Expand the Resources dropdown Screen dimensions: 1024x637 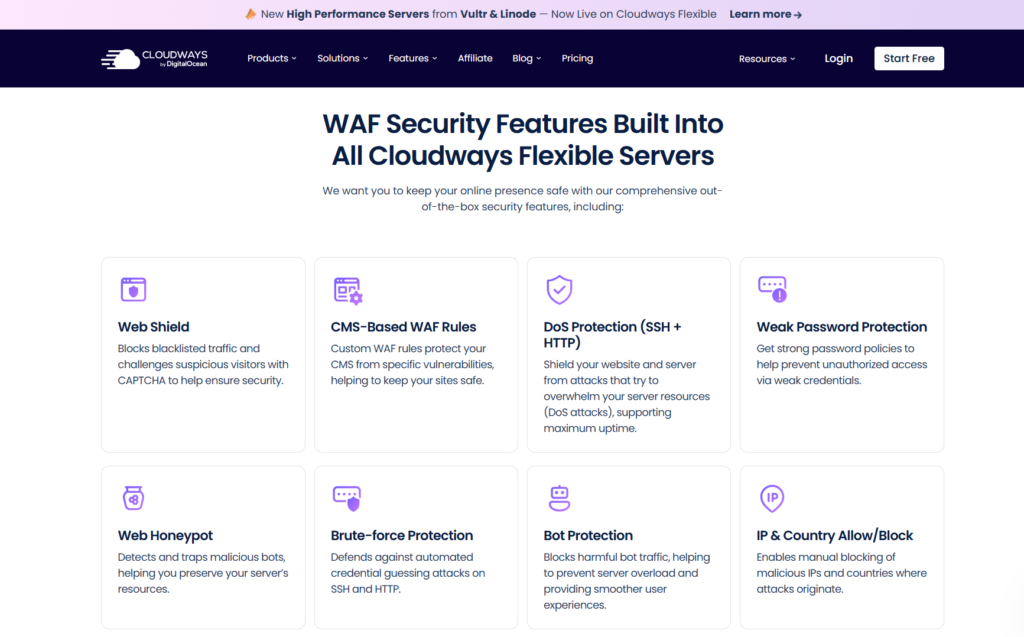pos(767,59)
